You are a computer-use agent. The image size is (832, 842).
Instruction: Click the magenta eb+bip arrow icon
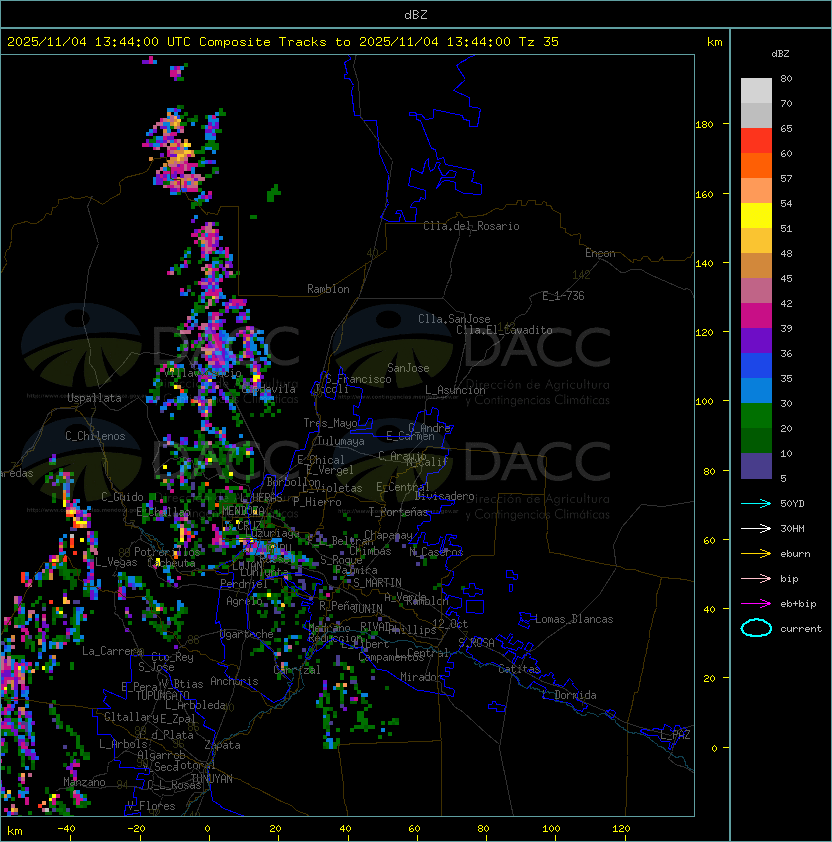pyautogui.click(x=756, y=604)
